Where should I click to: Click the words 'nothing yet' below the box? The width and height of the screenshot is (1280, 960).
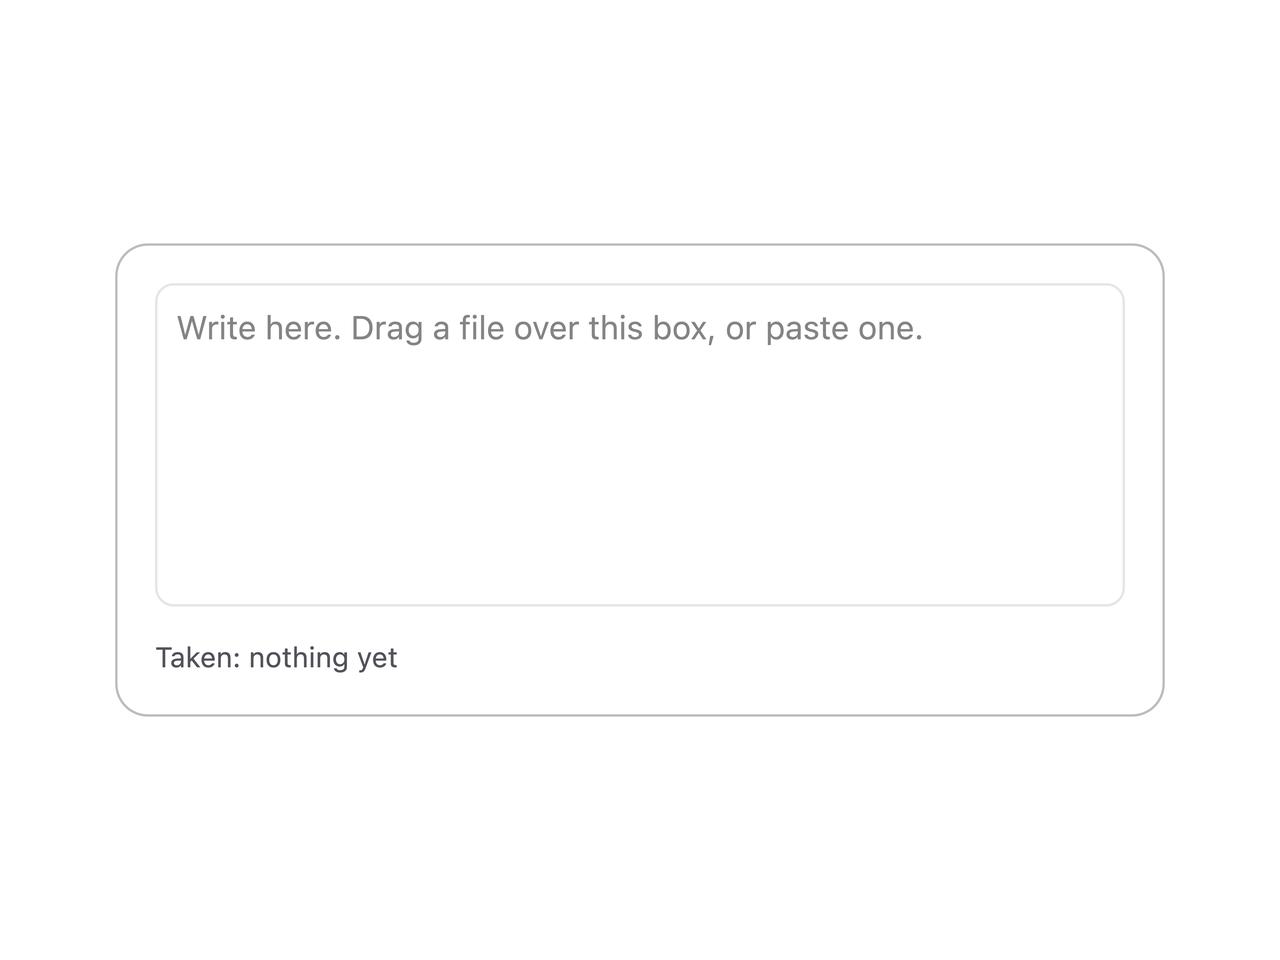pos(323,658)
